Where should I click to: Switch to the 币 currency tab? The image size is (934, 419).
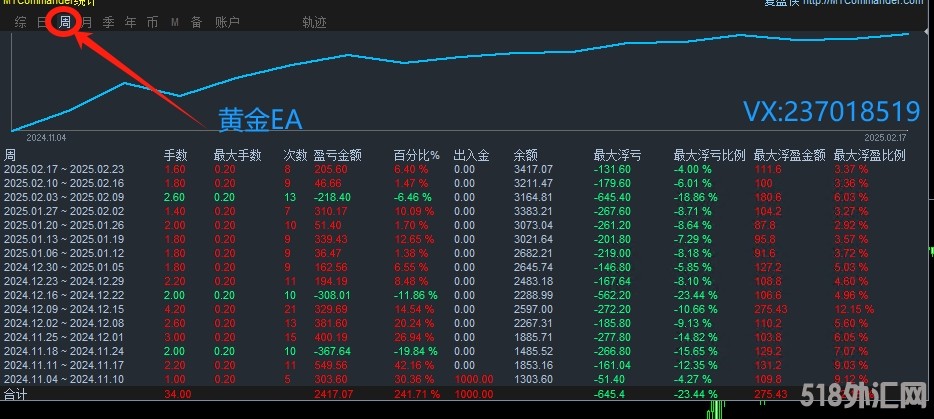152,23
